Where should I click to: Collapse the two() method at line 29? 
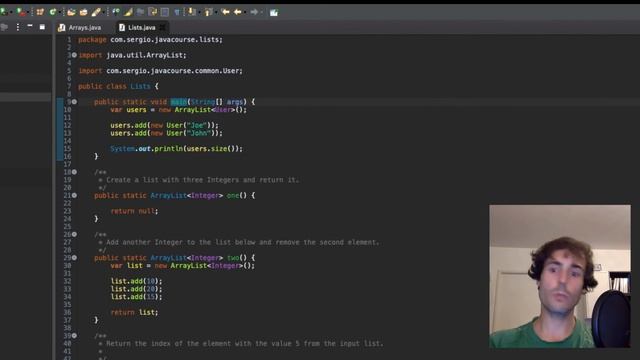(74, 258)
